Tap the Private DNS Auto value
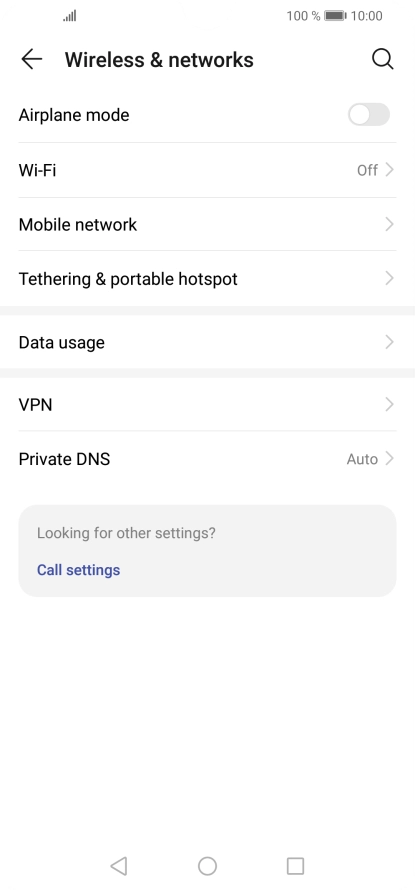 pos(362,459)
